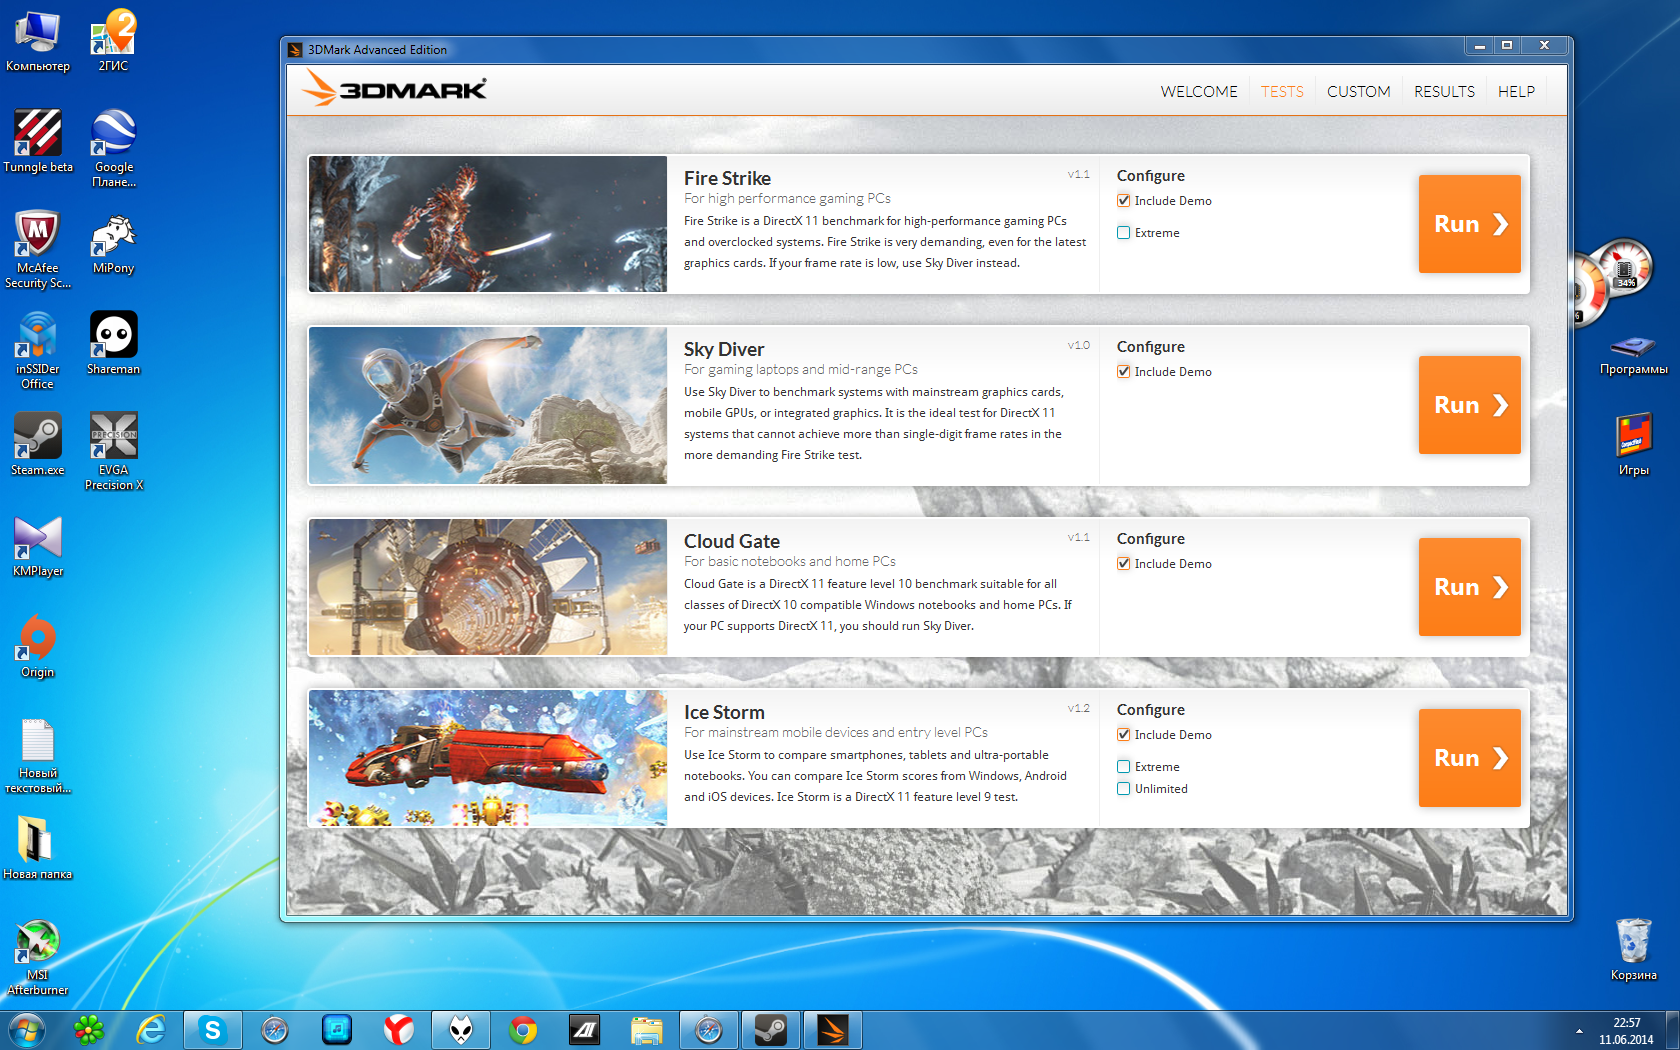The height and width of the screenshot is (1050, 1680).
Task: Run the Fire Strike benchmark
Action: click(1470, 224)
